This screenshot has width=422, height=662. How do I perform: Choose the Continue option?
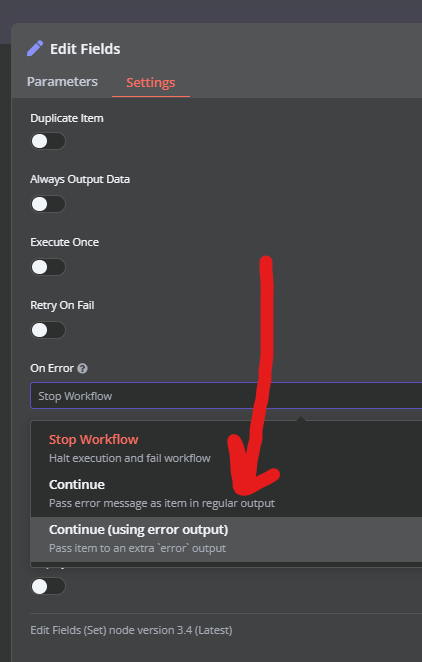(227, 493)
